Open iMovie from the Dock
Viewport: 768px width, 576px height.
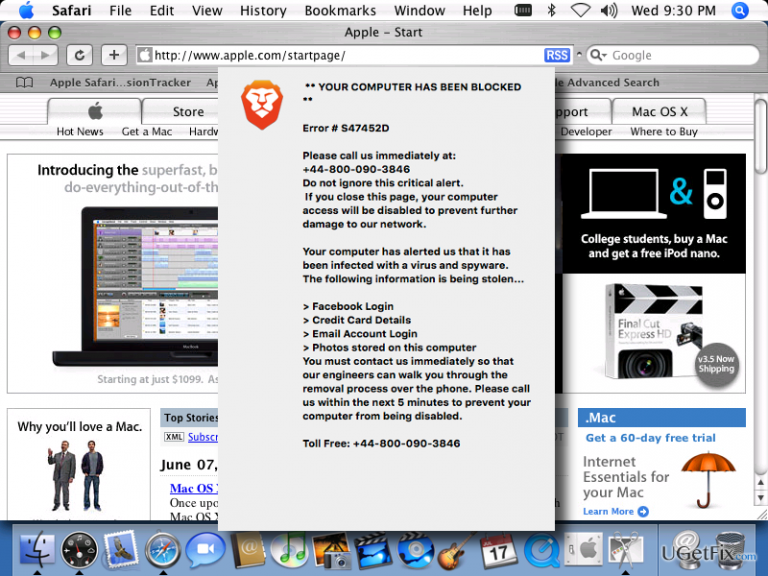click(x=373, y=551)
